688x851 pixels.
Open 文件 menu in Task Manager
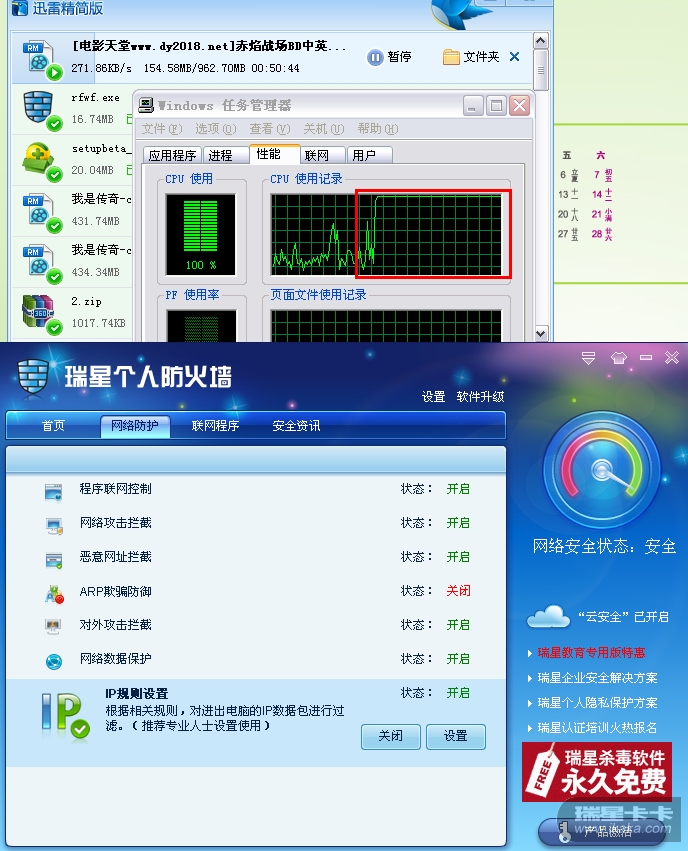coord(162,129)
